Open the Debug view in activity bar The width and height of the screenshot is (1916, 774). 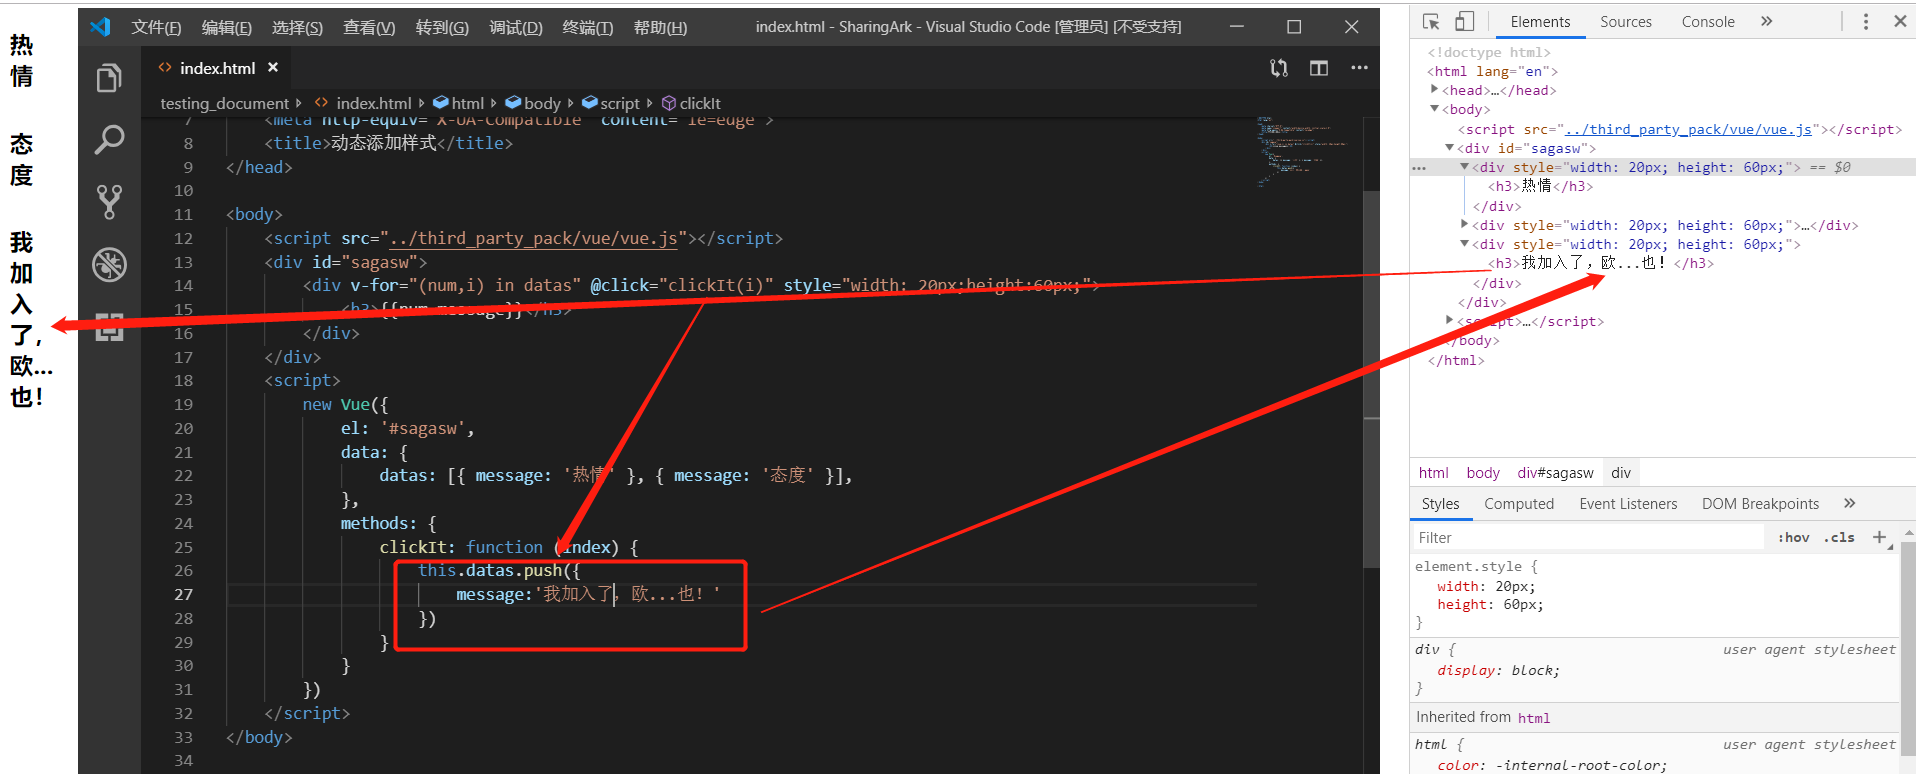[109, 264]
